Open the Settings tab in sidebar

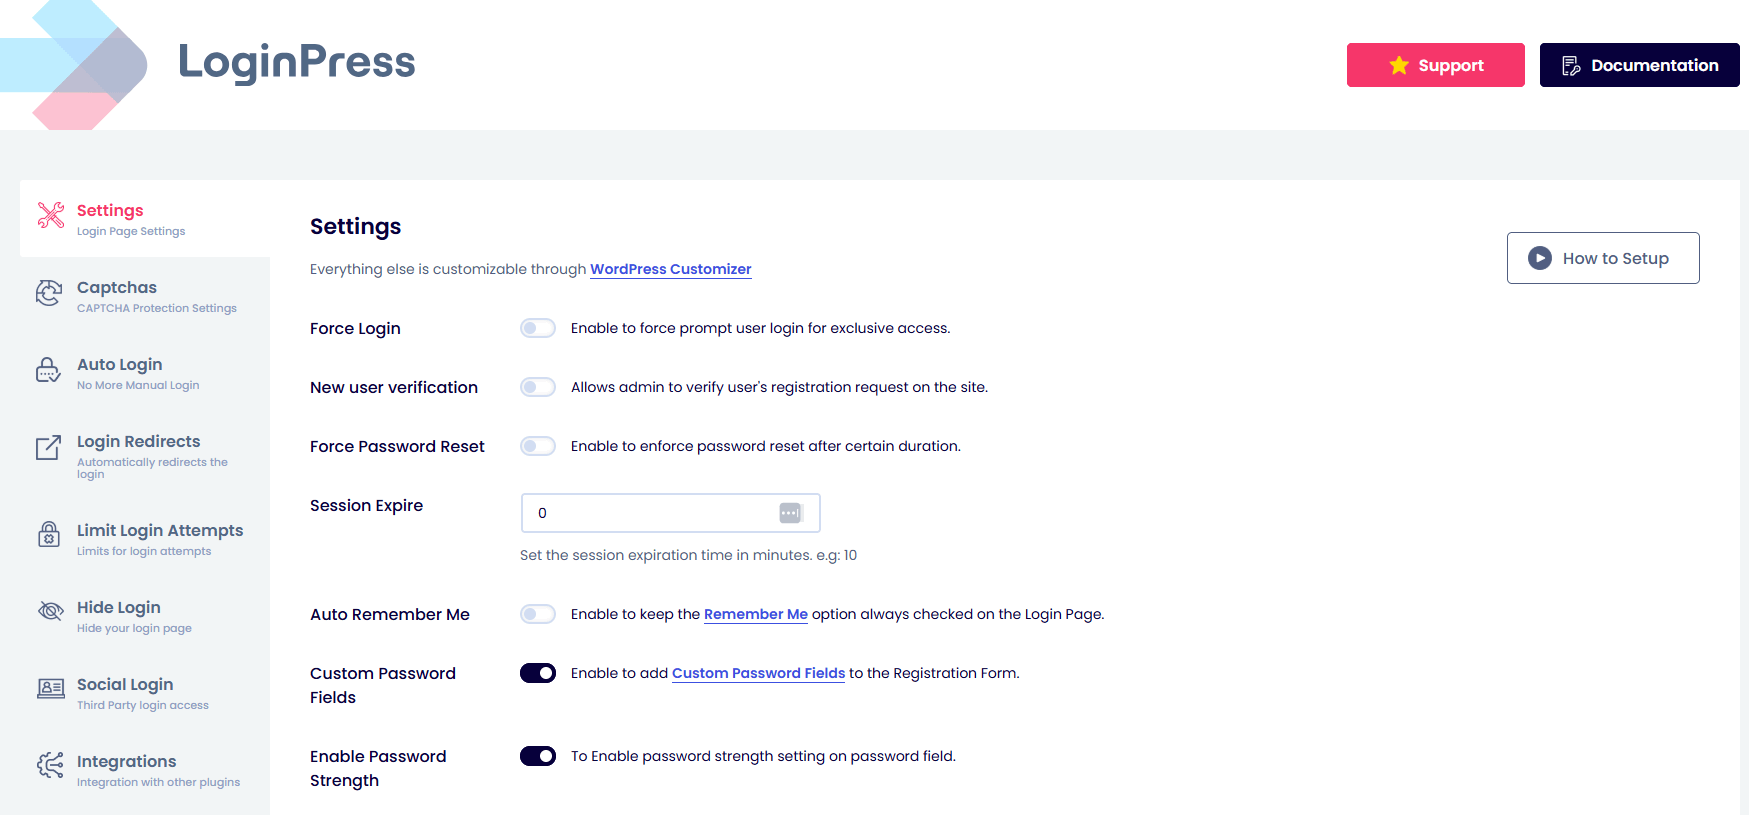click(145, 218)
